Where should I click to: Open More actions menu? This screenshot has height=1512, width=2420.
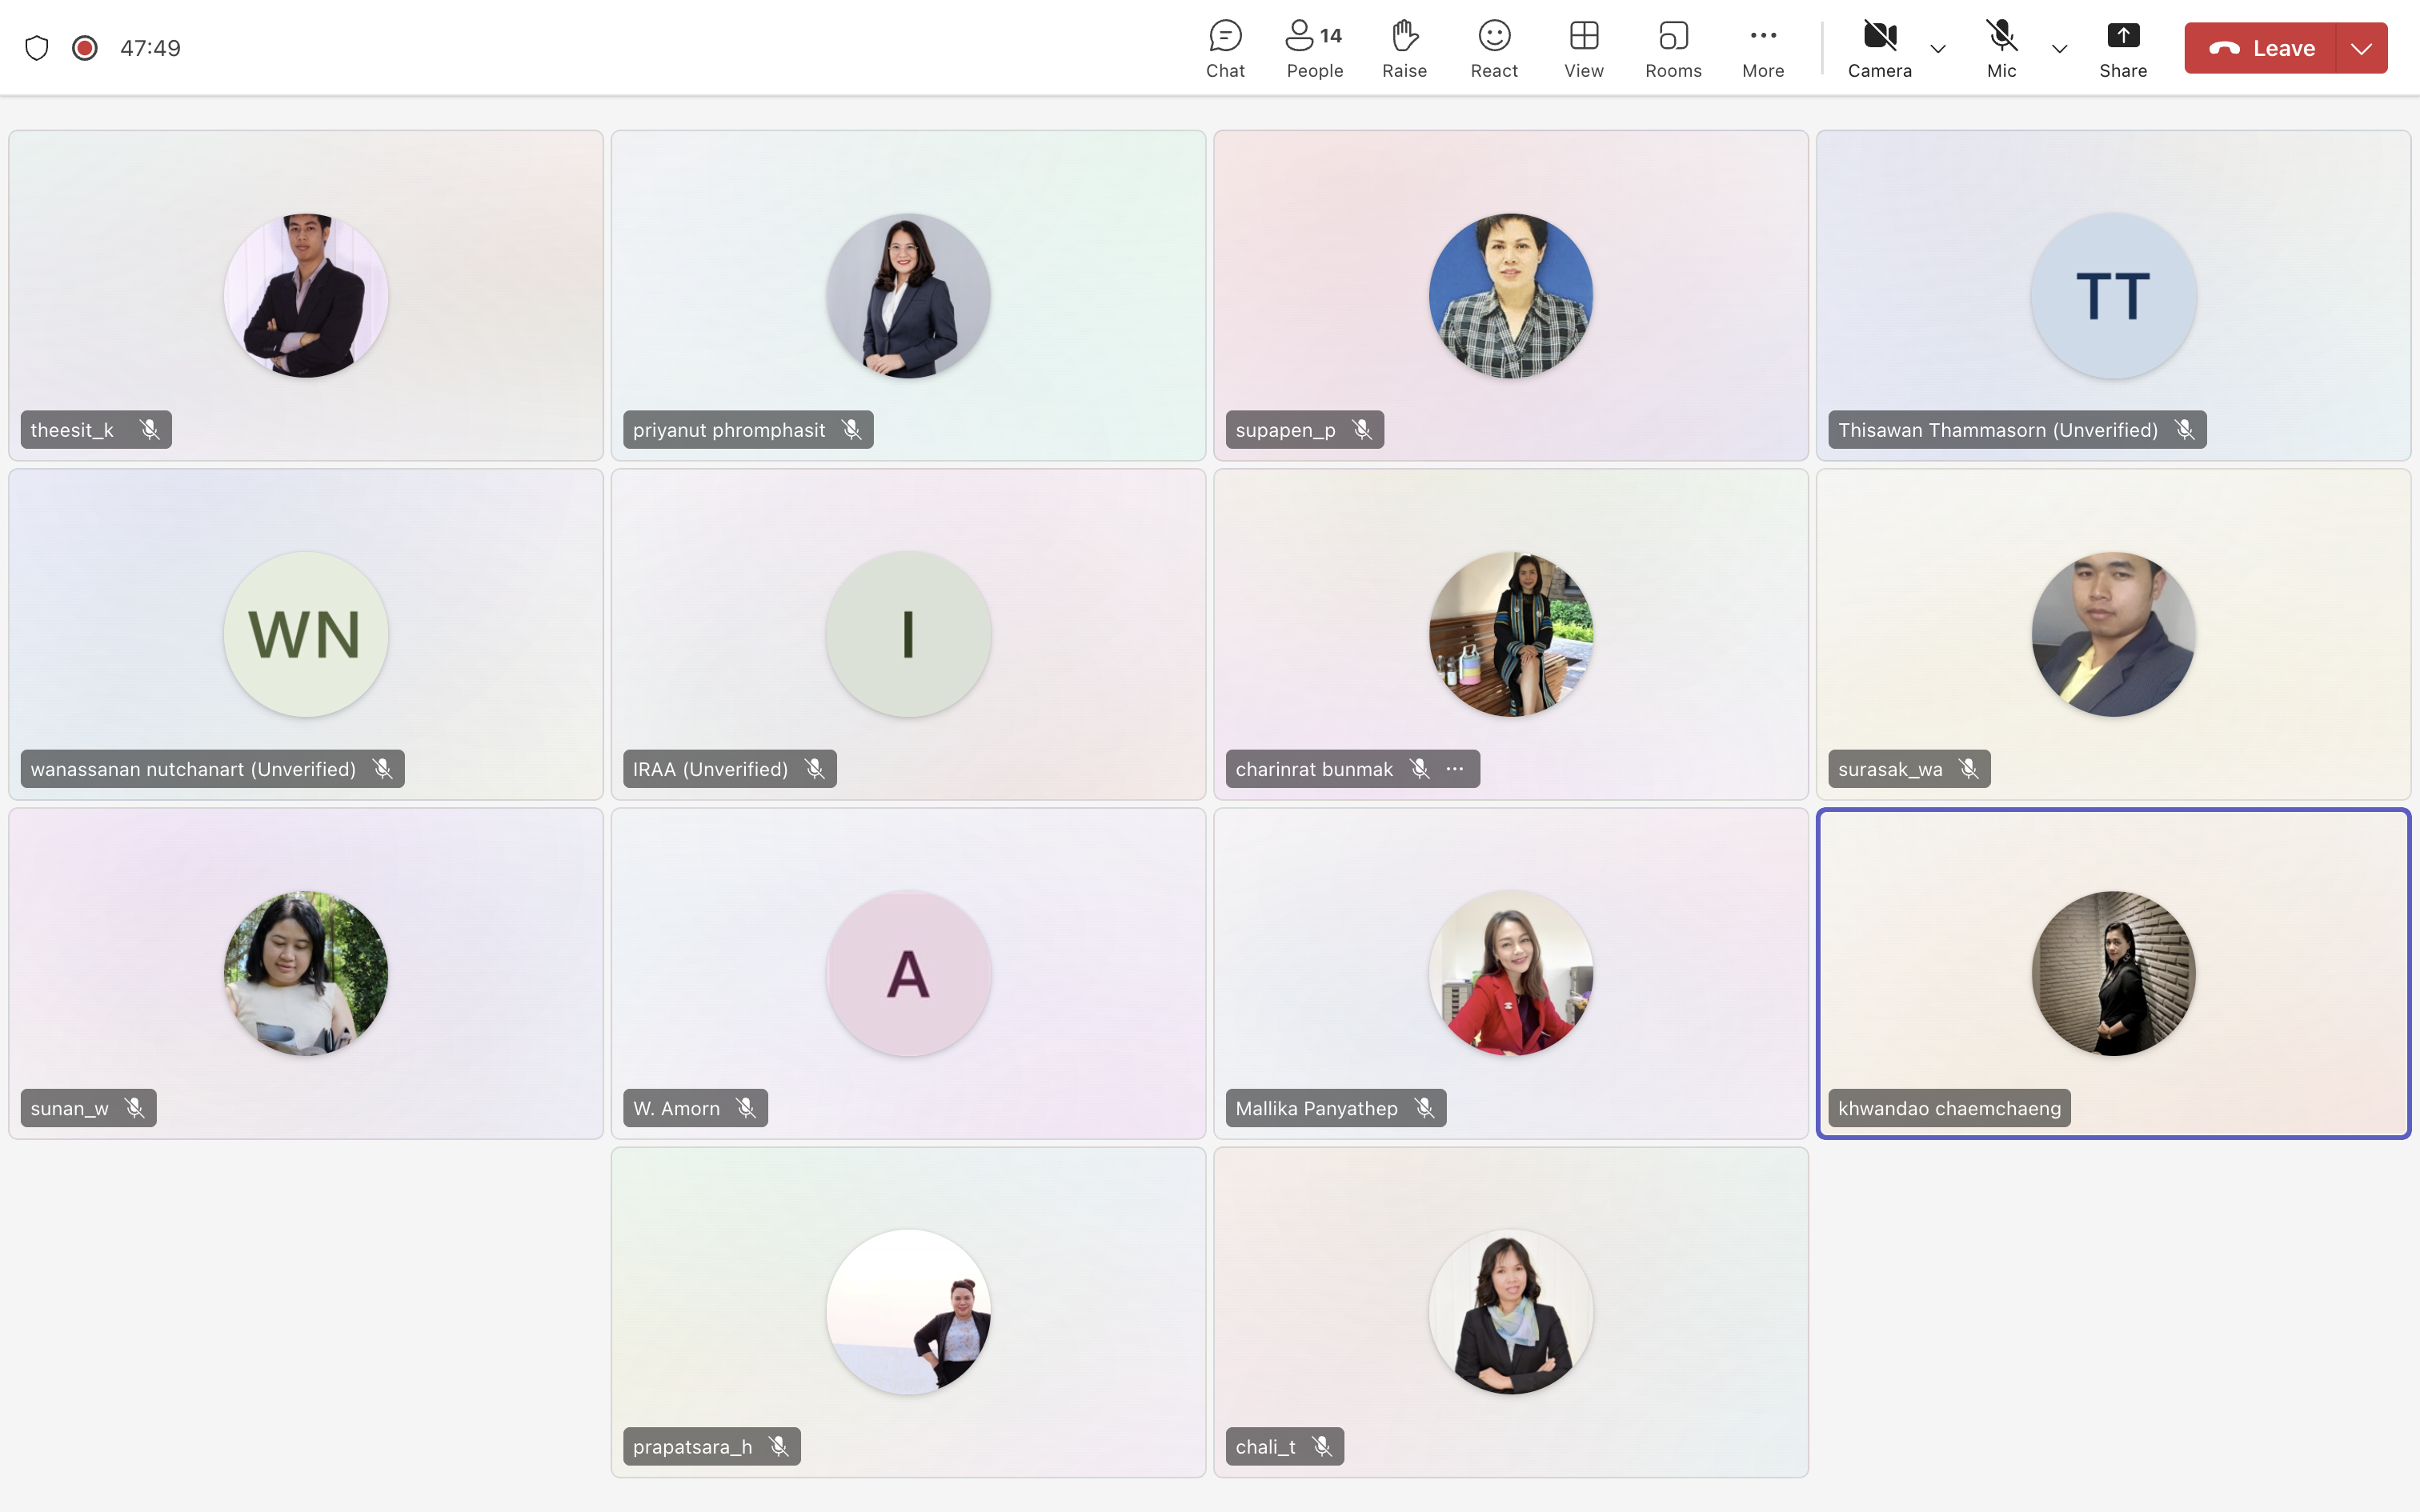(x=1762, y=48)
